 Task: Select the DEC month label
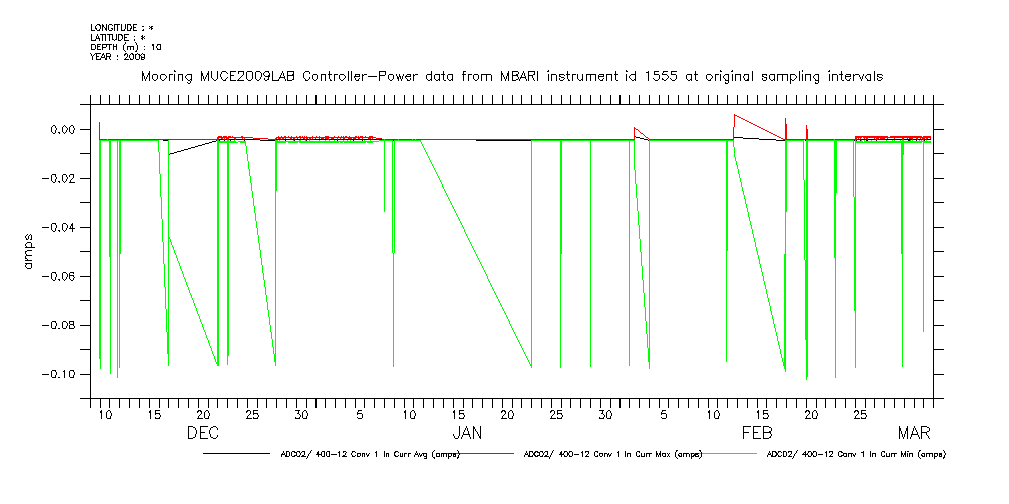(x=203, y=433)
